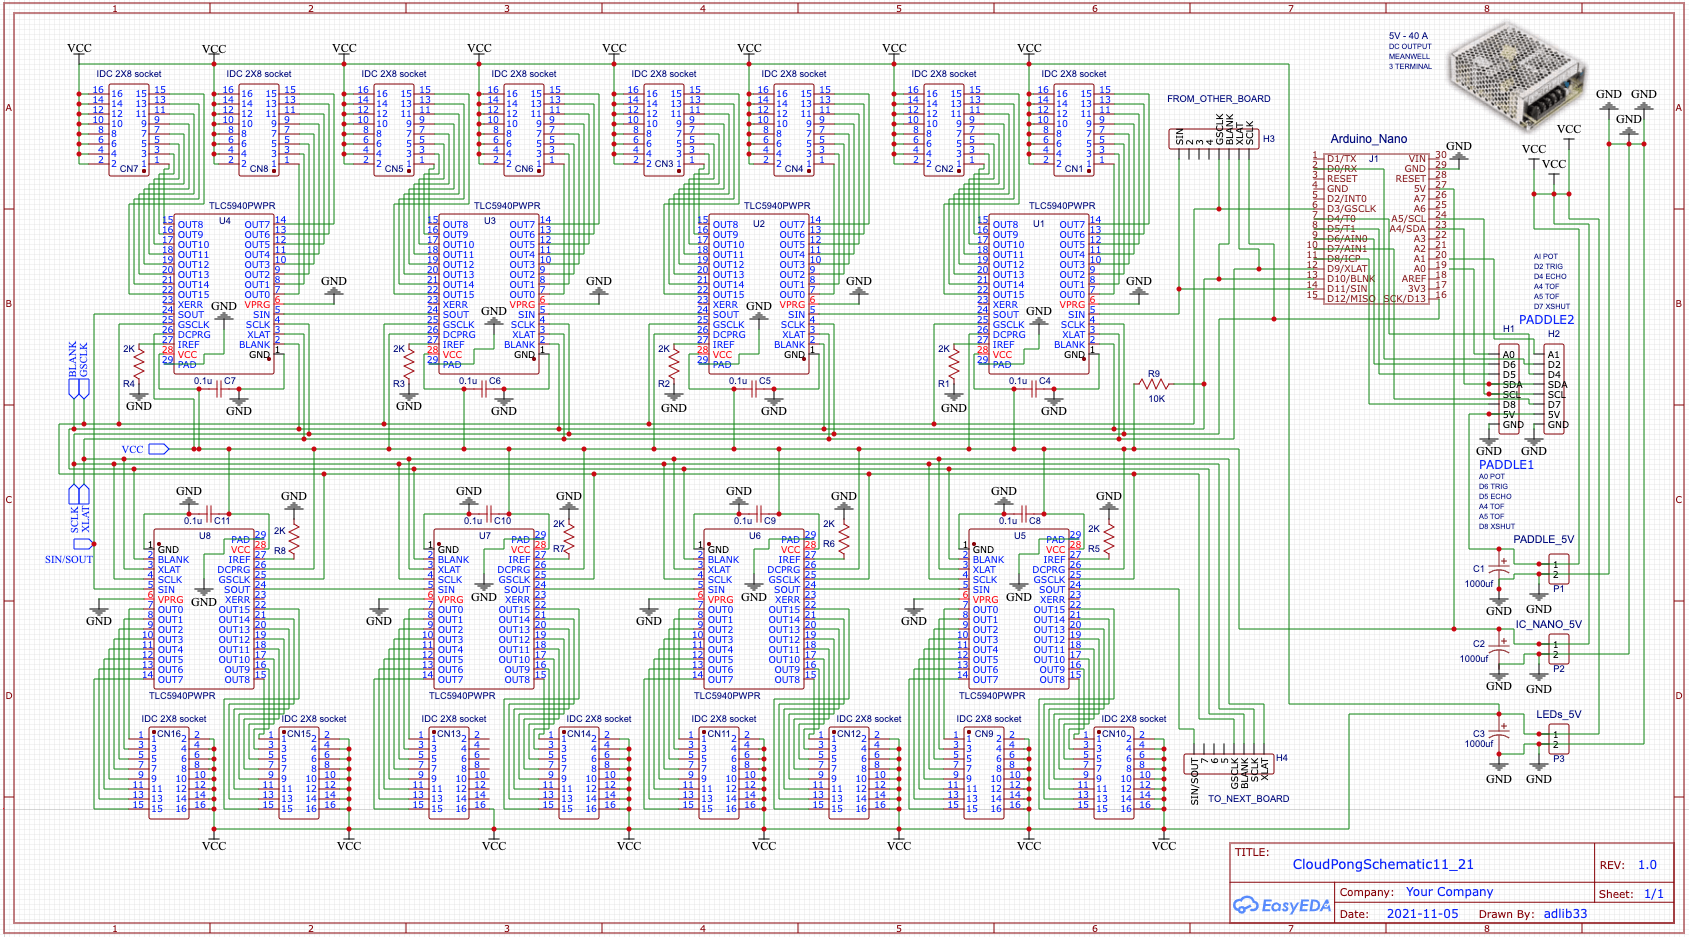Click the CN15 socket designator
This screenshot has width=1689, height=937.
click(x=299, y=734)
